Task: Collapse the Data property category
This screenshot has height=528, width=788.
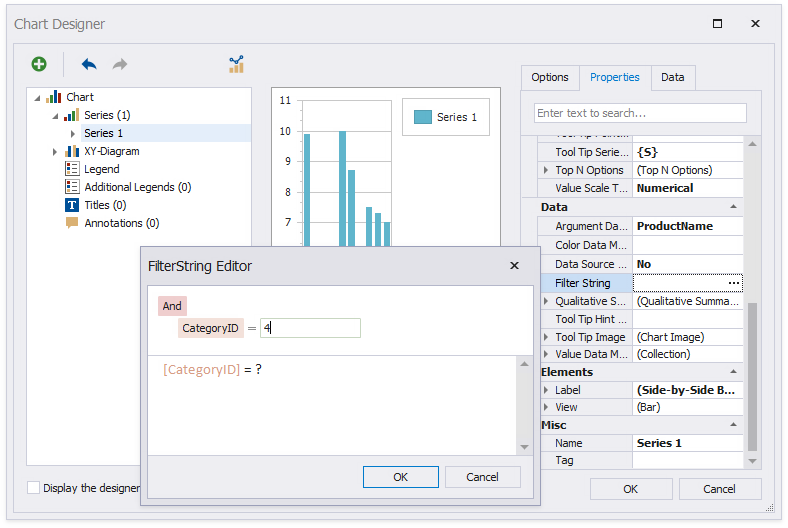Action: (734, 207)
